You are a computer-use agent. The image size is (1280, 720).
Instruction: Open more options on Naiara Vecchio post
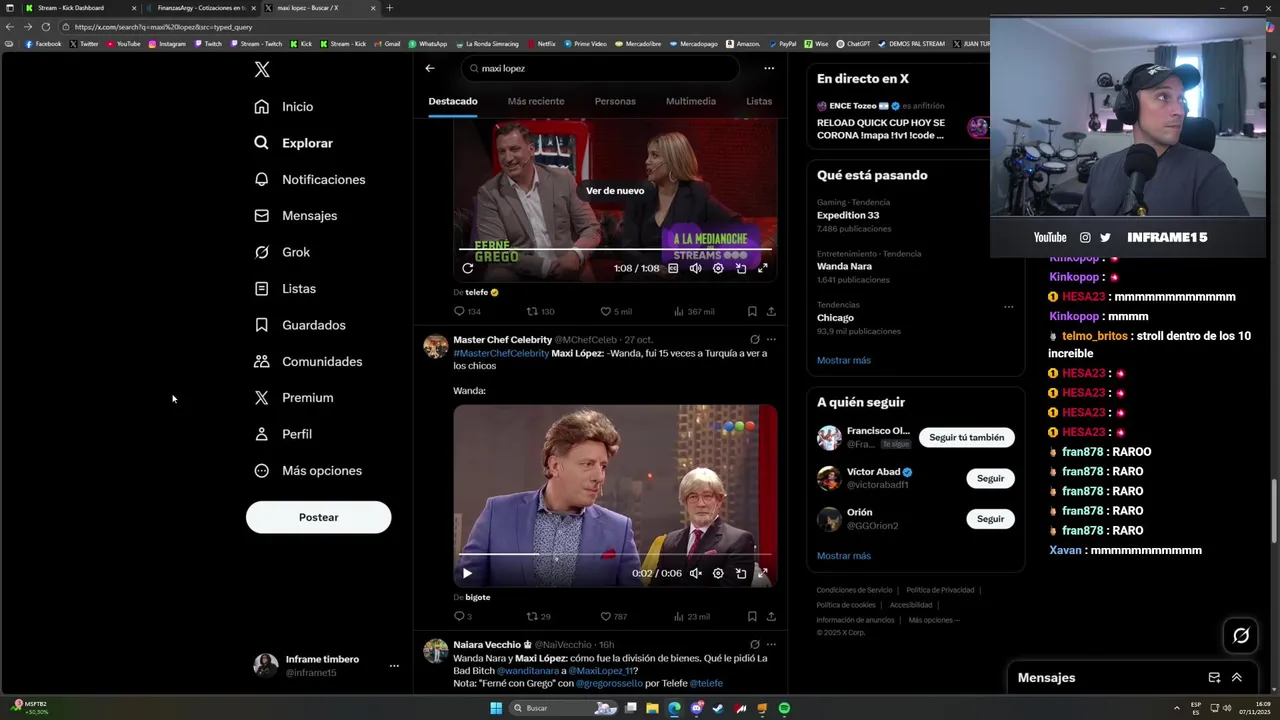click(771, 645)
